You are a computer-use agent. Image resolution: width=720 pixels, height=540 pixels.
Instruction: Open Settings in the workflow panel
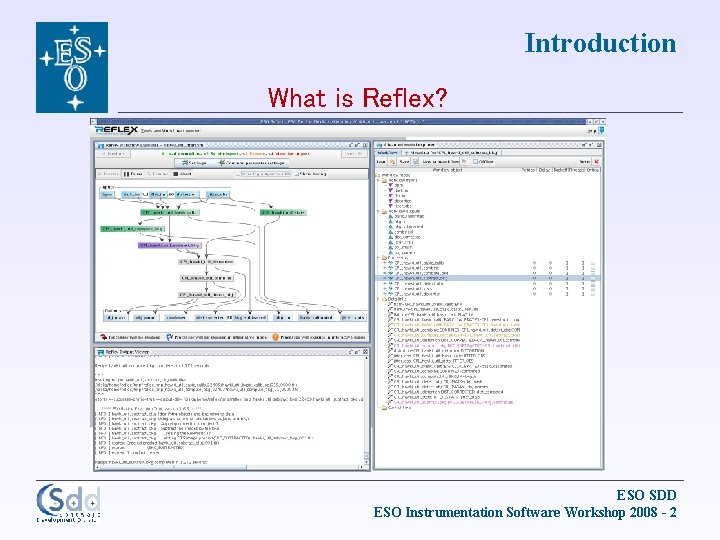(193, 163)
